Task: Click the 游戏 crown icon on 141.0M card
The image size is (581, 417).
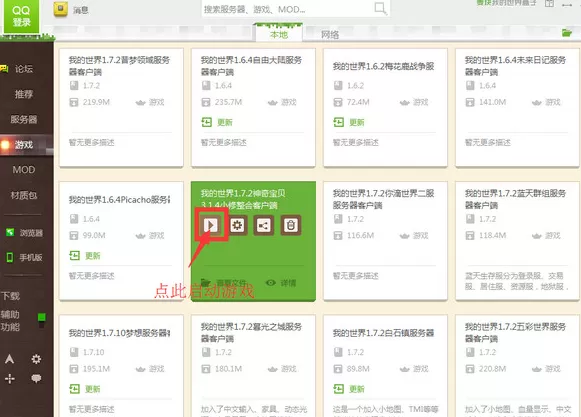Action: 537,102
